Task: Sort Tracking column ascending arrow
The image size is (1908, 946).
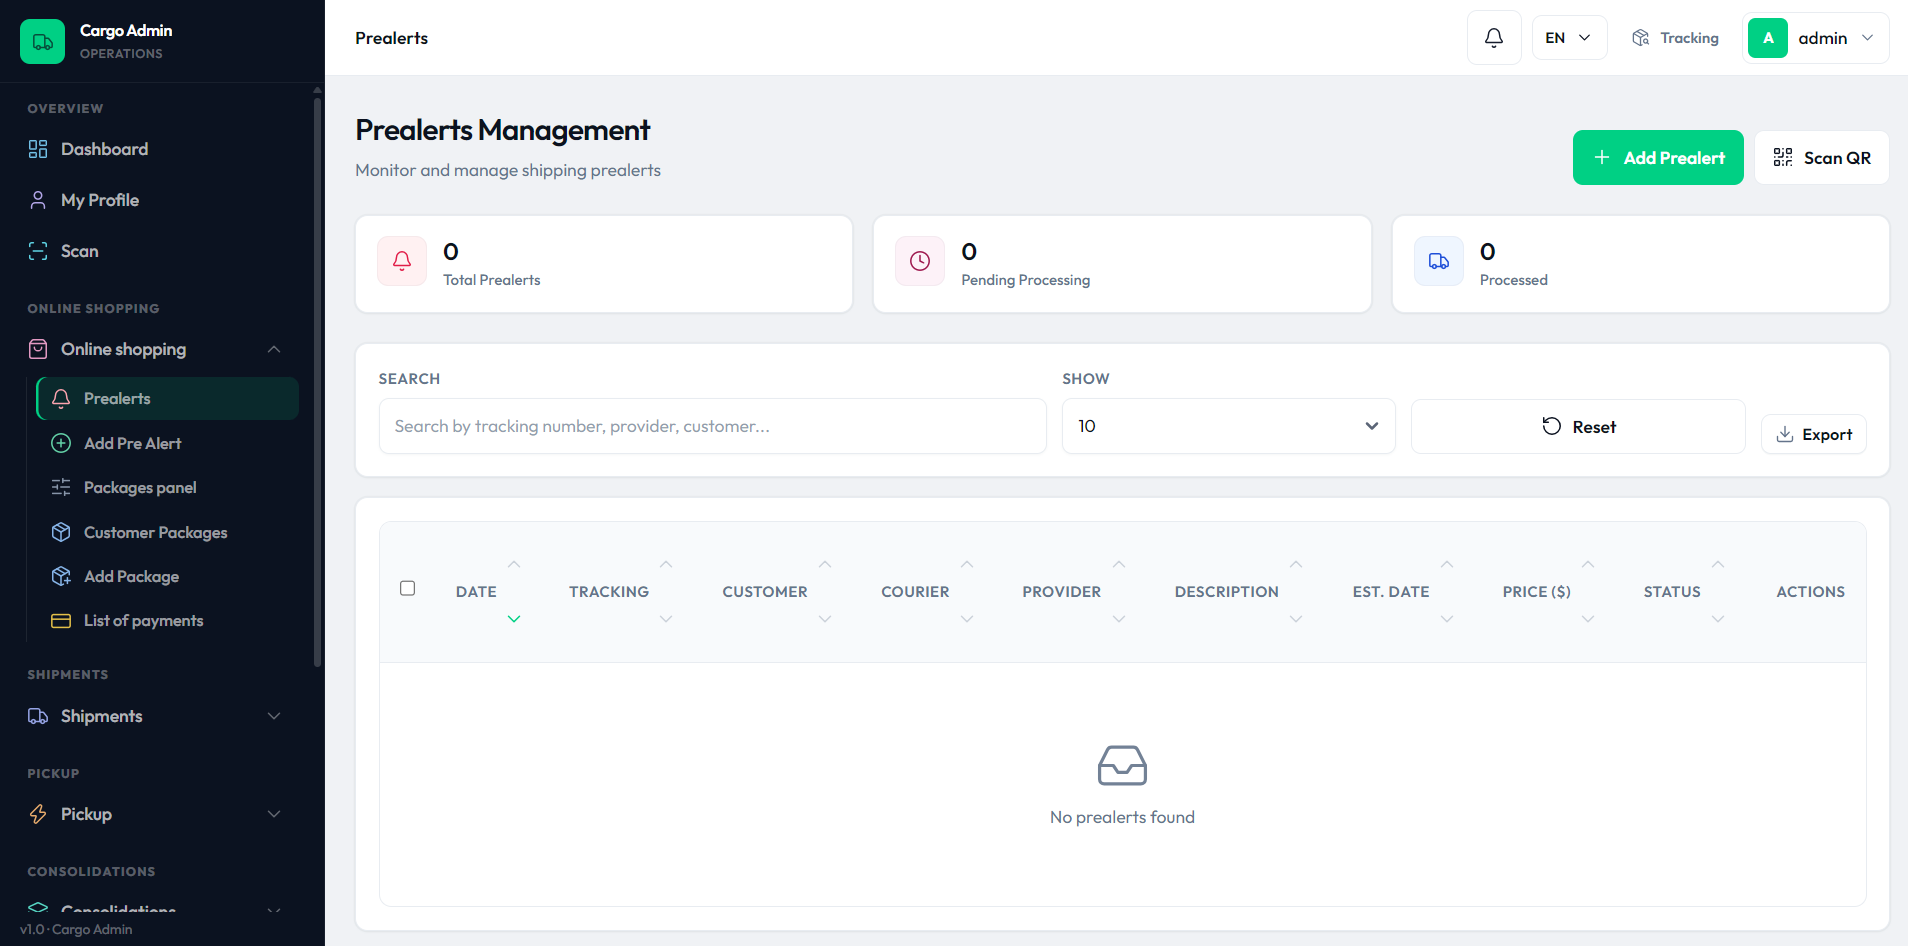Action: tap(666, 565)
